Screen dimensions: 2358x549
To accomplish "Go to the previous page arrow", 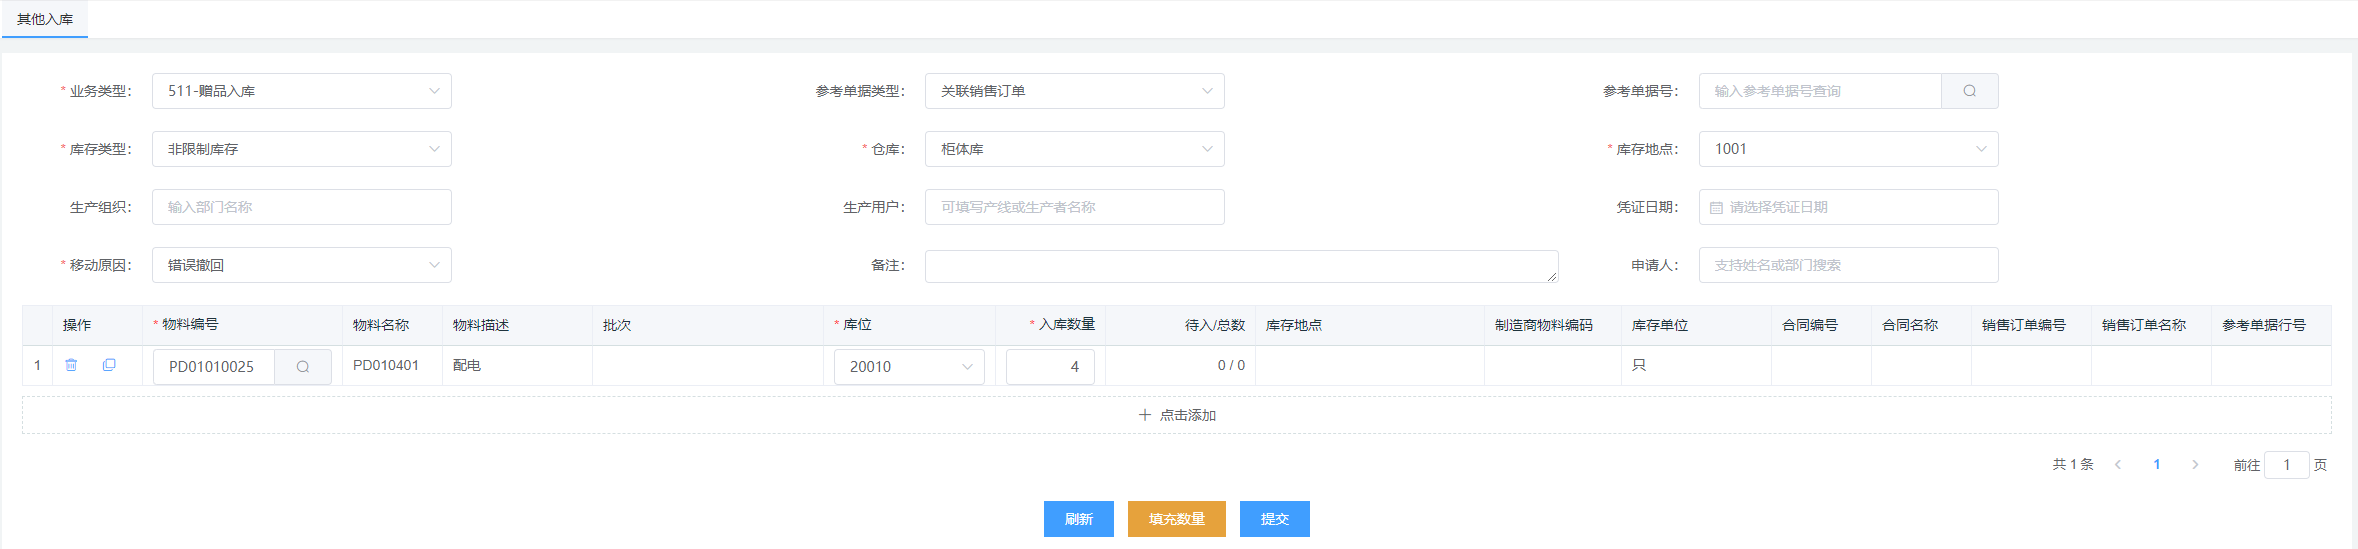I will (2117, 464).
